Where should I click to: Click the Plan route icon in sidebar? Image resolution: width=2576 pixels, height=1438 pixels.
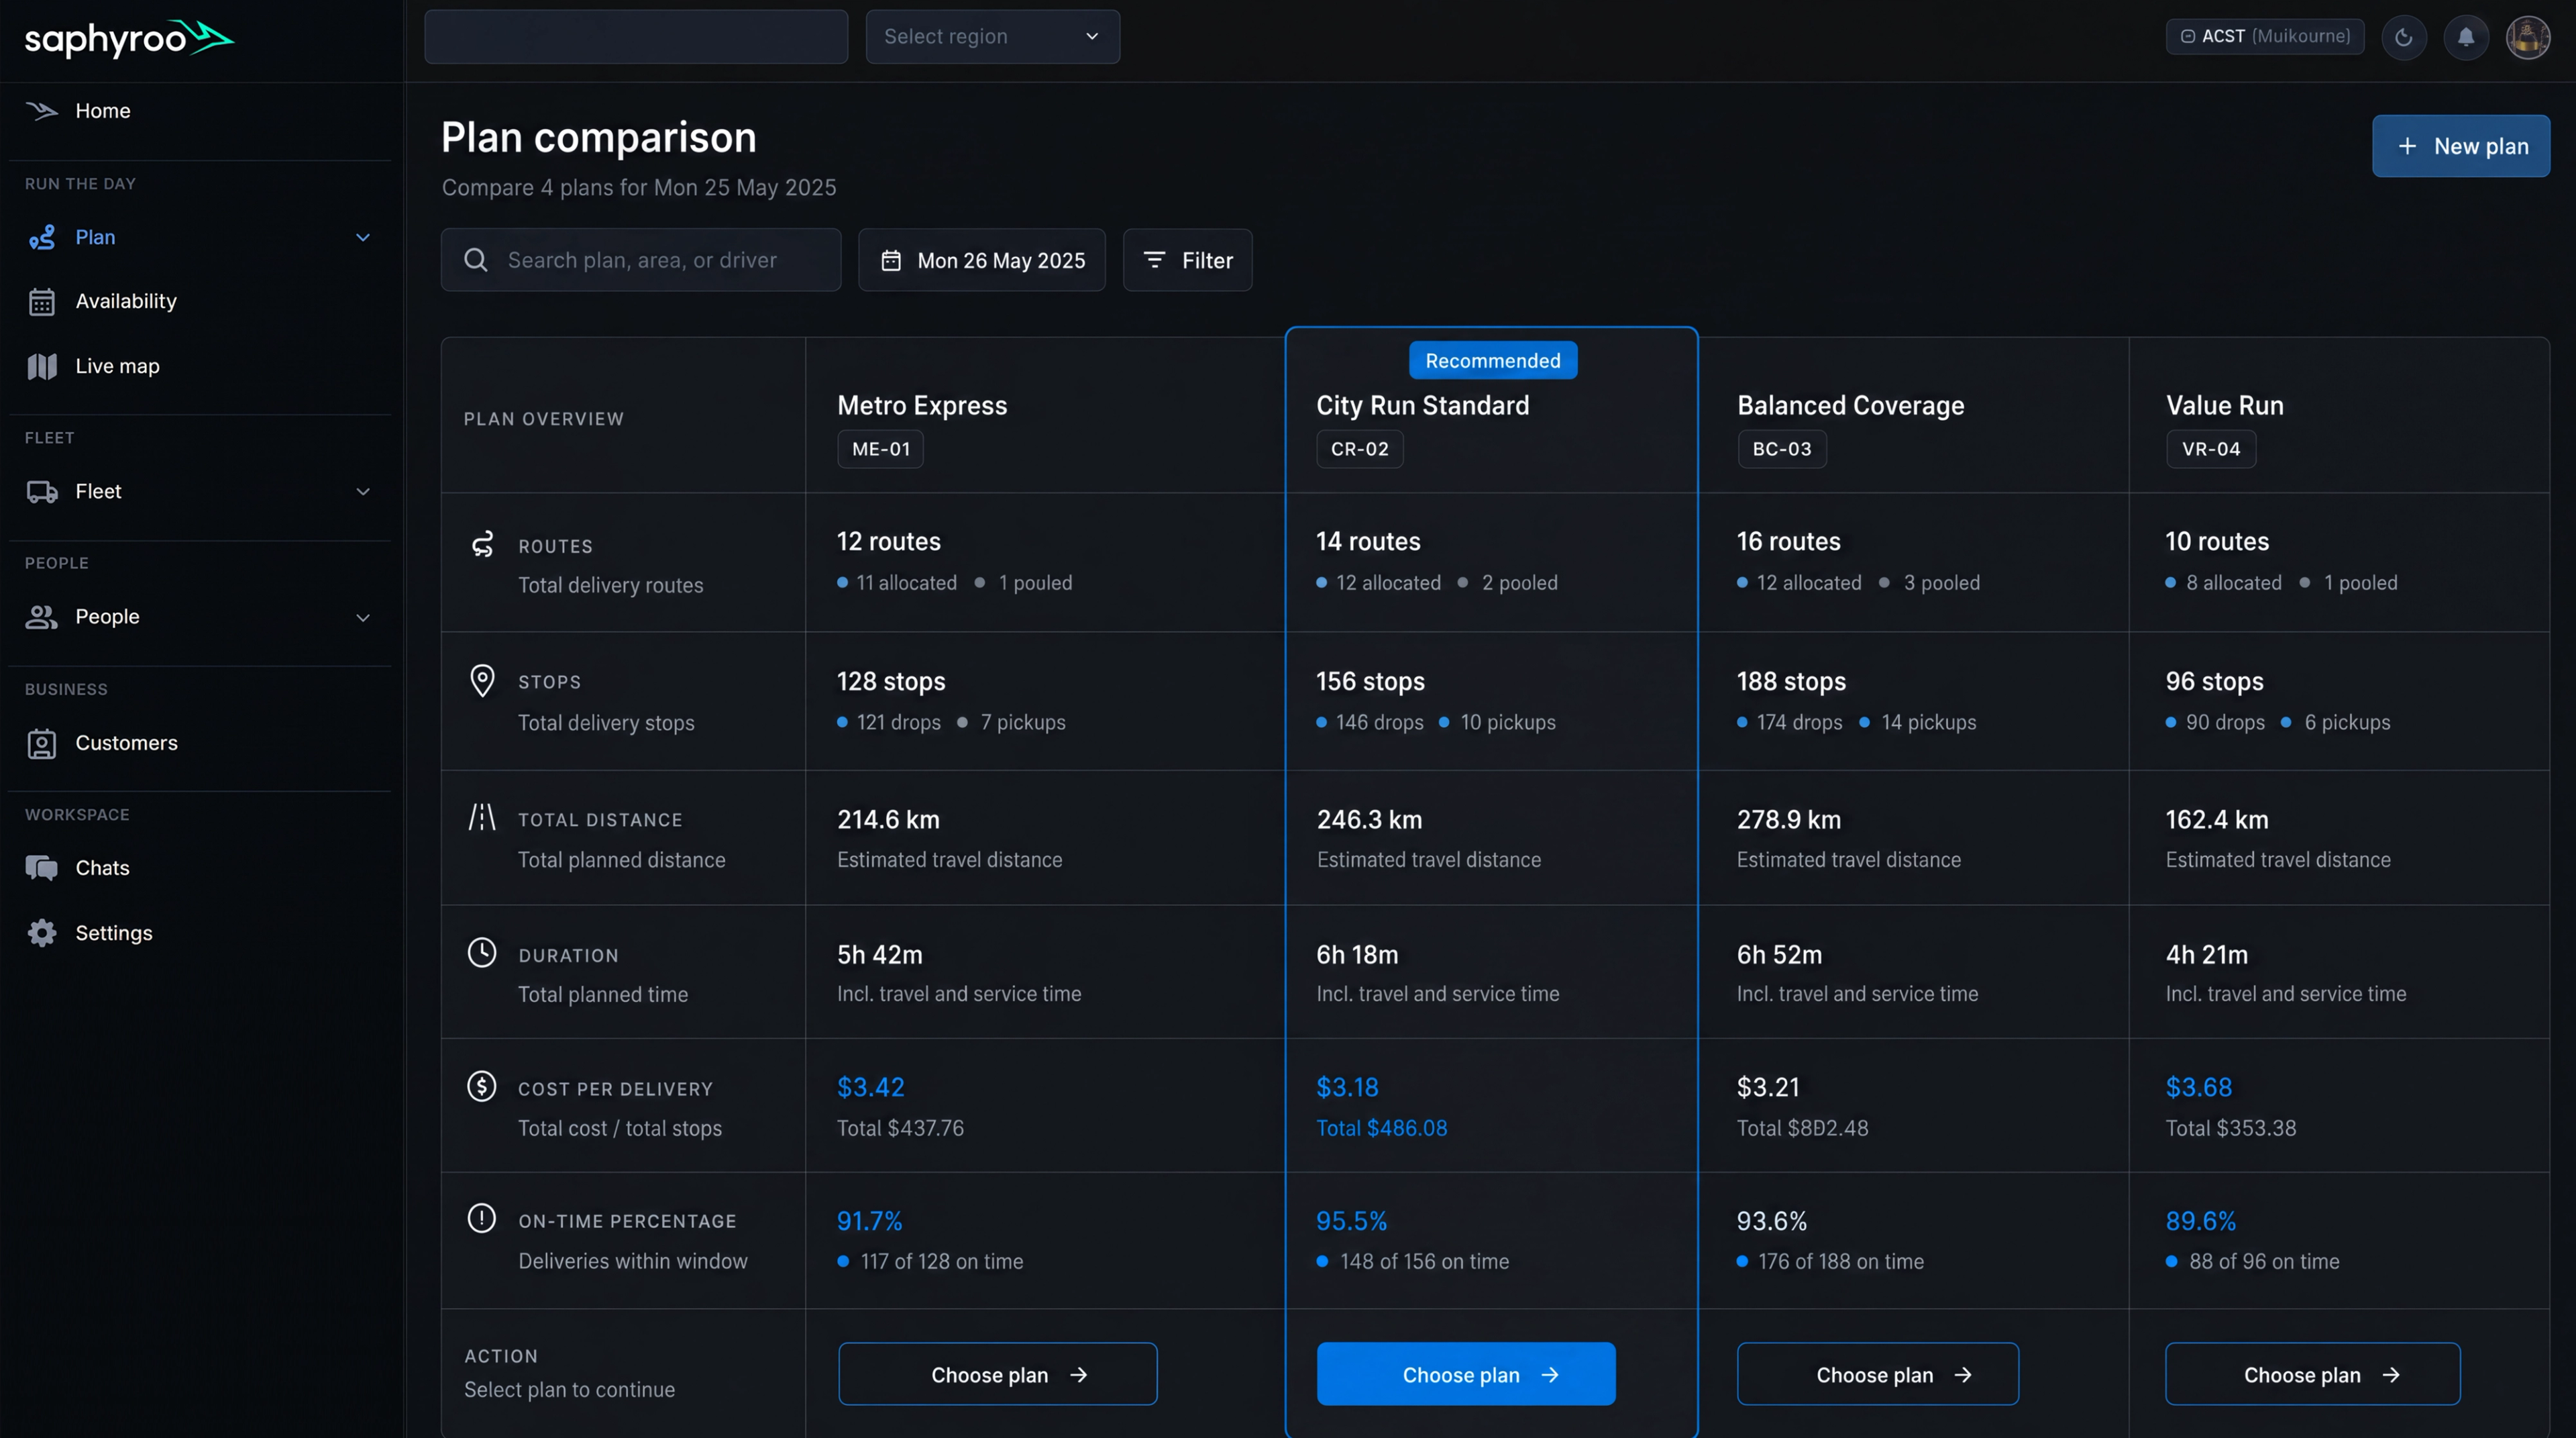[x=42, y=237]
